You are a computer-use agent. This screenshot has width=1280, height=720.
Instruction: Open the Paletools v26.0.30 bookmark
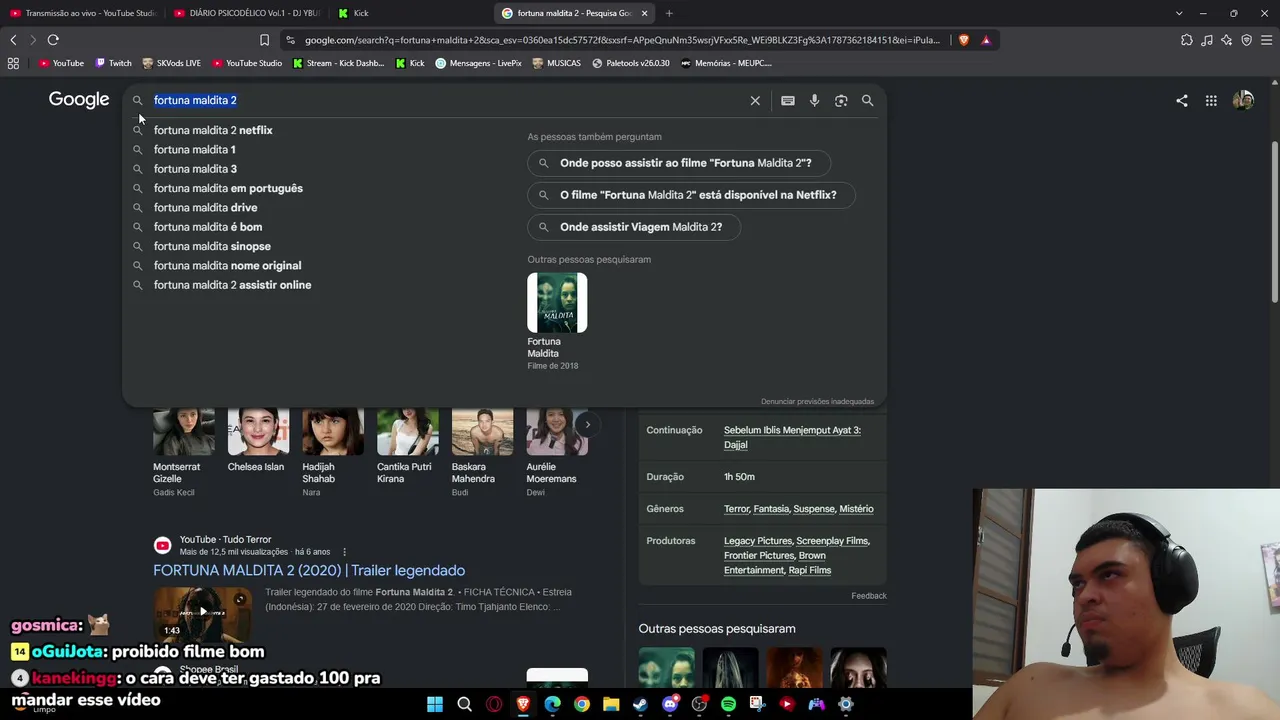(x=631, y=63)
